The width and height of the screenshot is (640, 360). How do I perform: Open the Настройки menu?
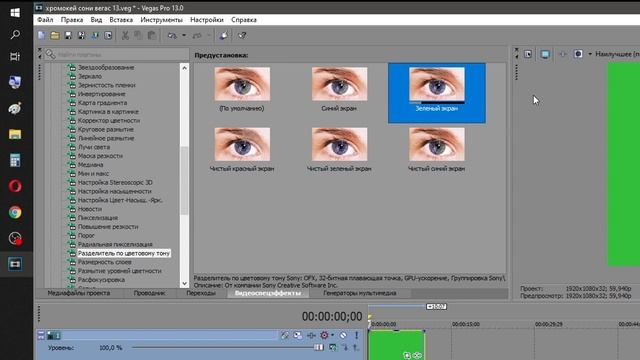coord(207,20)
